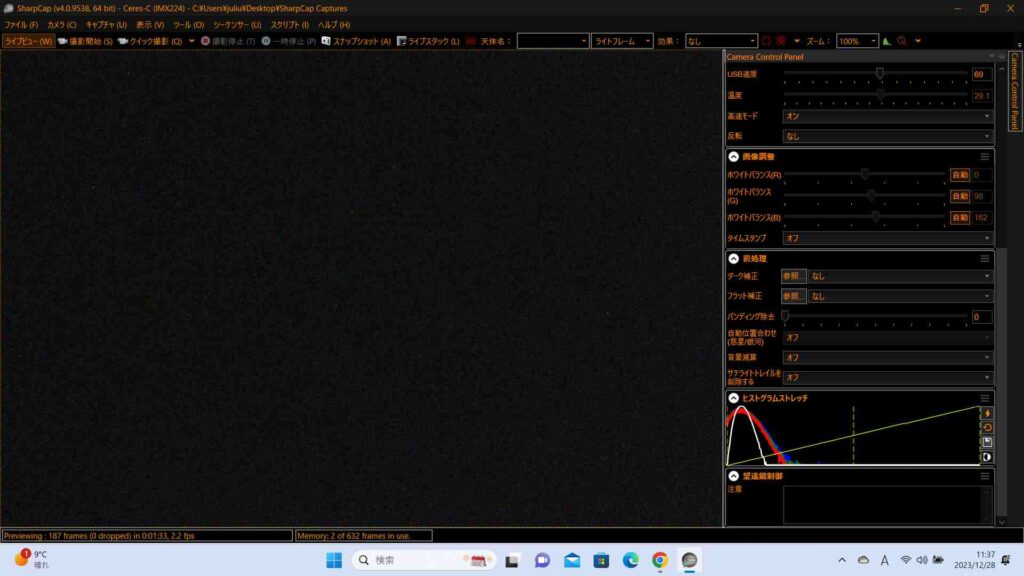Click the スナップショット (A) button
Screen dimensions: 1024x576
pos(355,41)
